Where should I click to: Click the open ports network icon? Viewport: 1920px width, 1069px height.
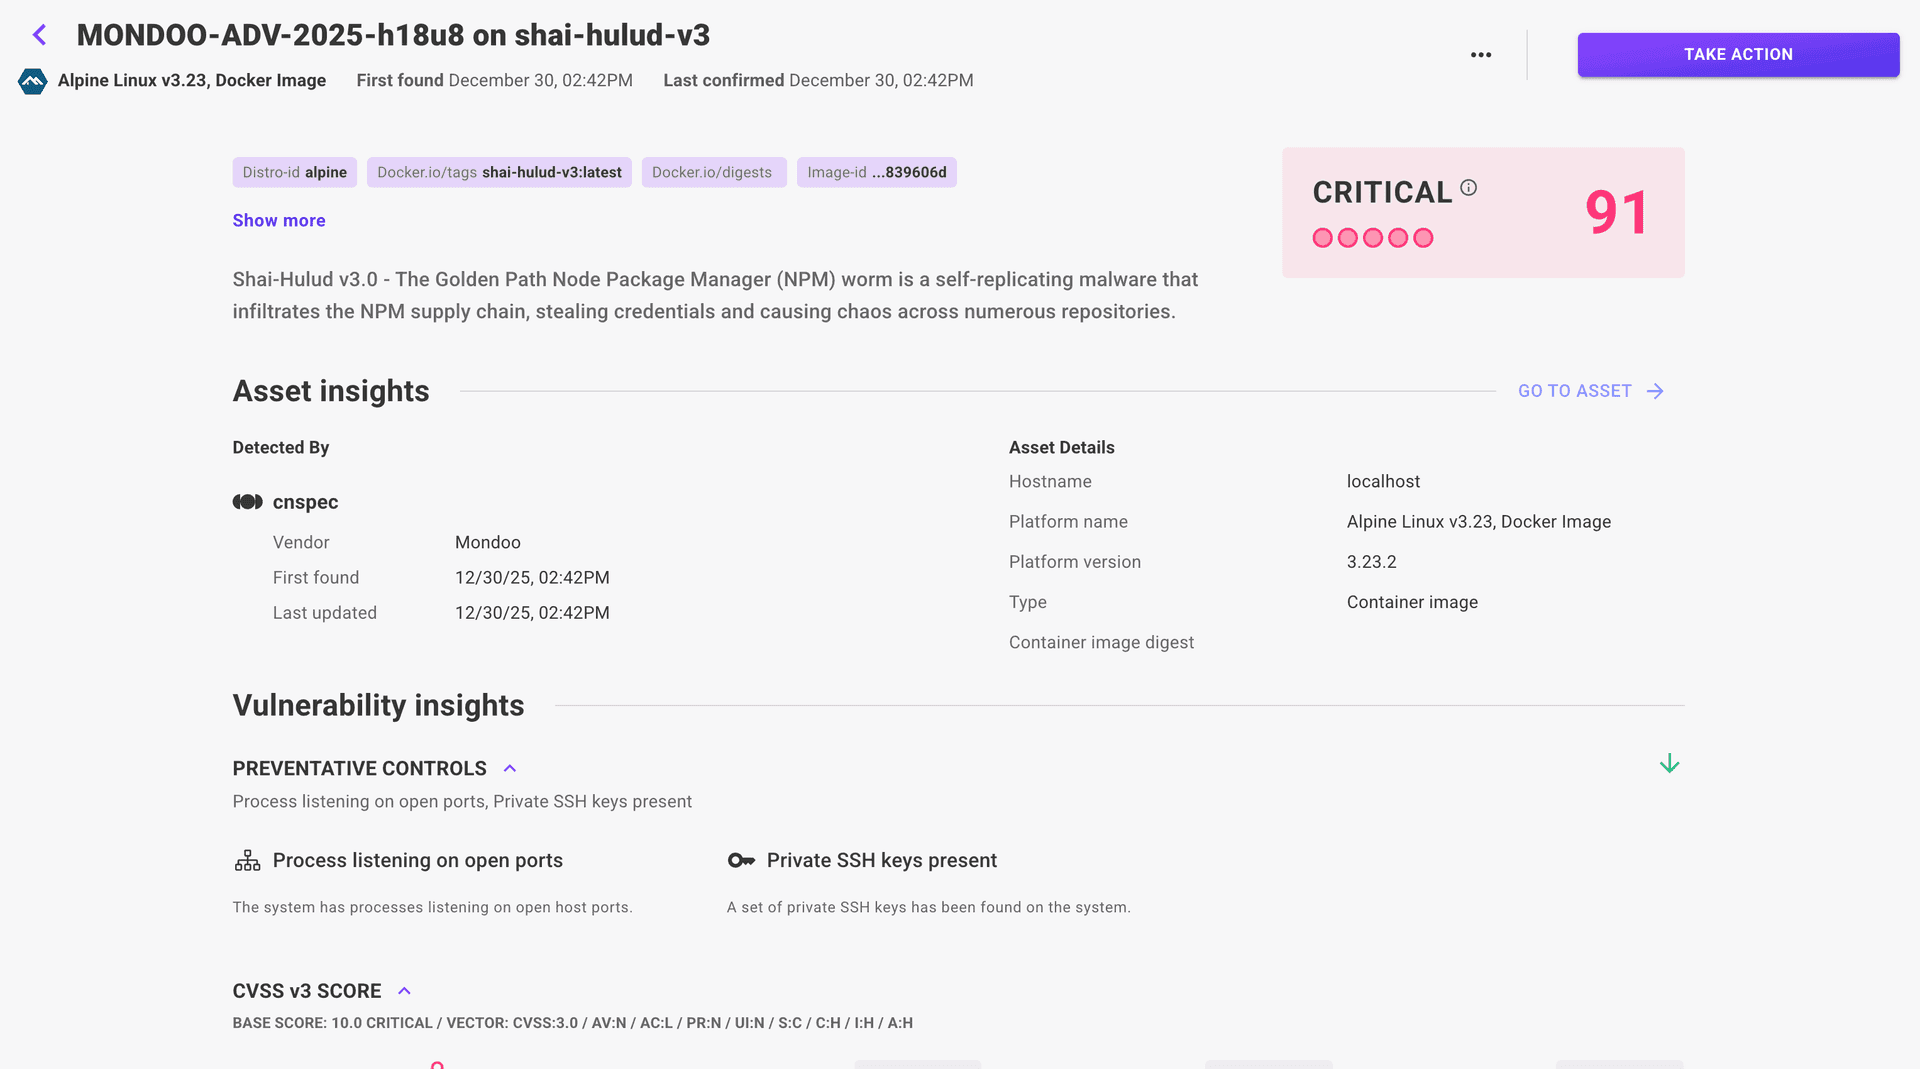246,860
